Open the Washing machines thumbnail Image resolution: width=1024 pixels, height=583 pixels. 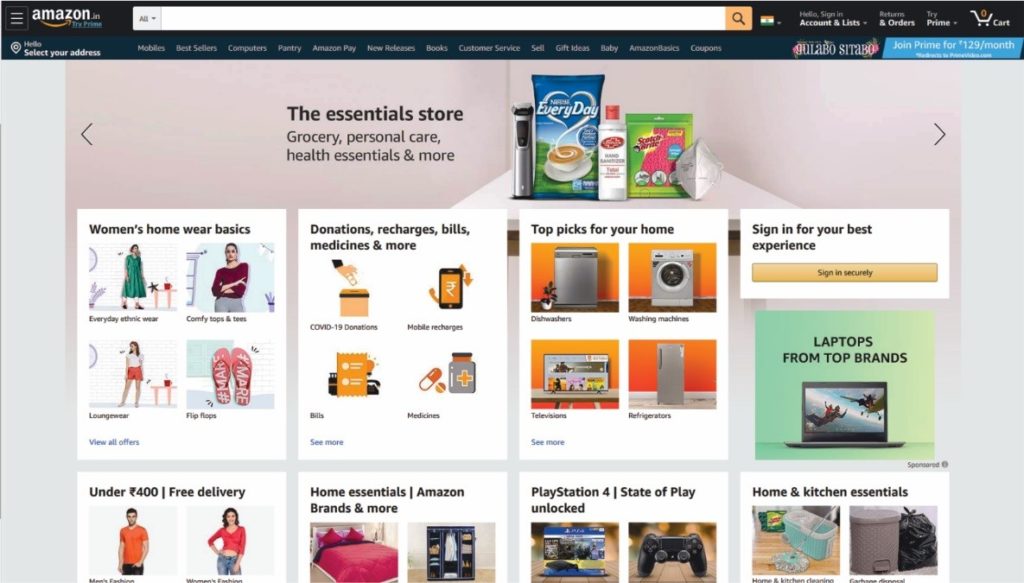672,277
